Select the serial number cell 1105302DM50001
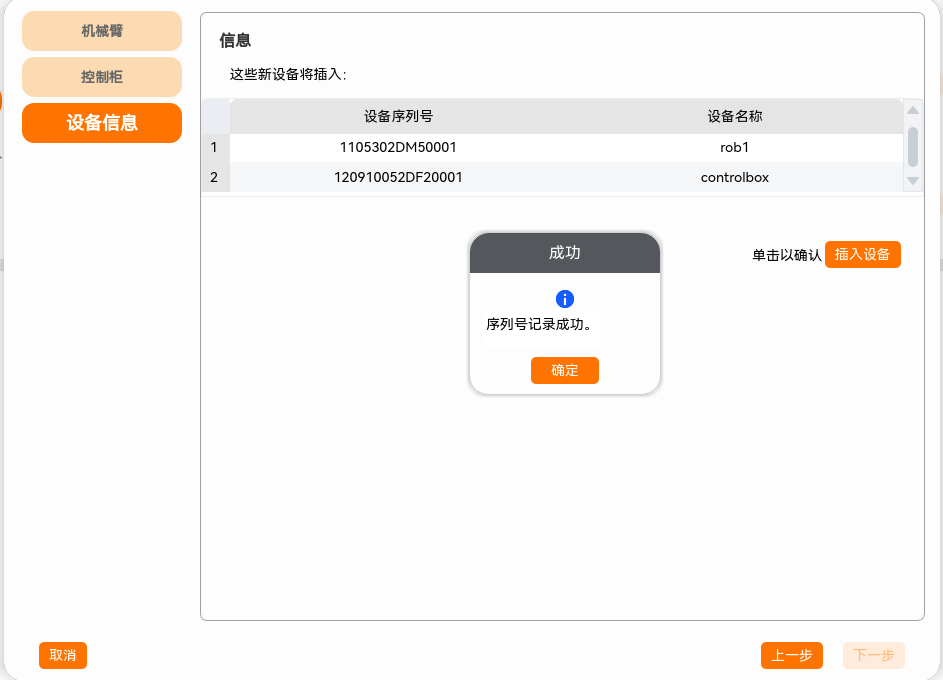 tap(398, 147)
